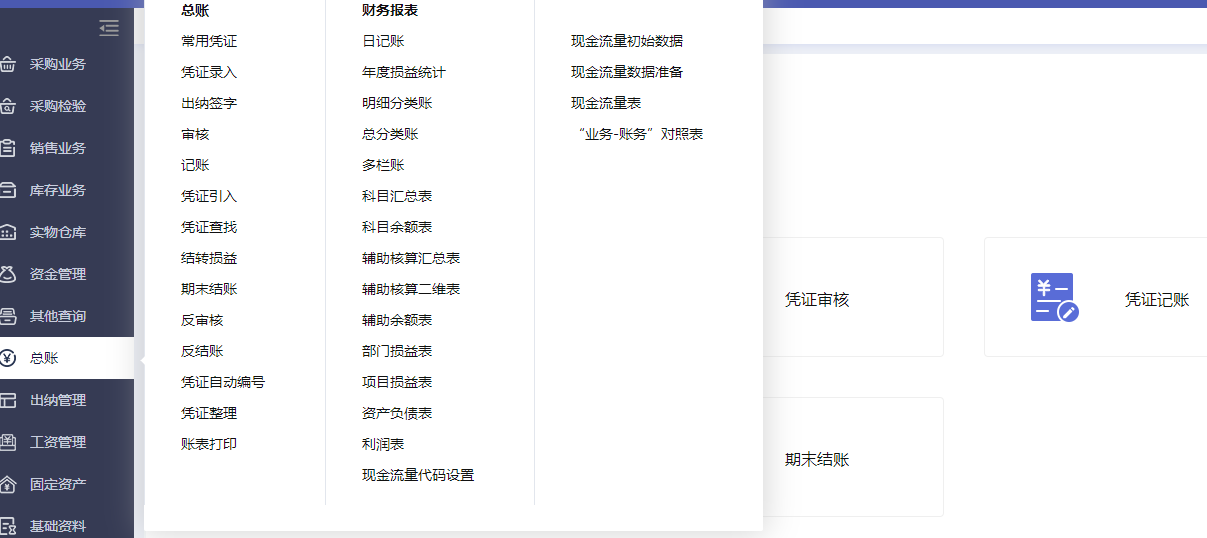
Task: Open 利润表 report
Action: pos(383,444)
